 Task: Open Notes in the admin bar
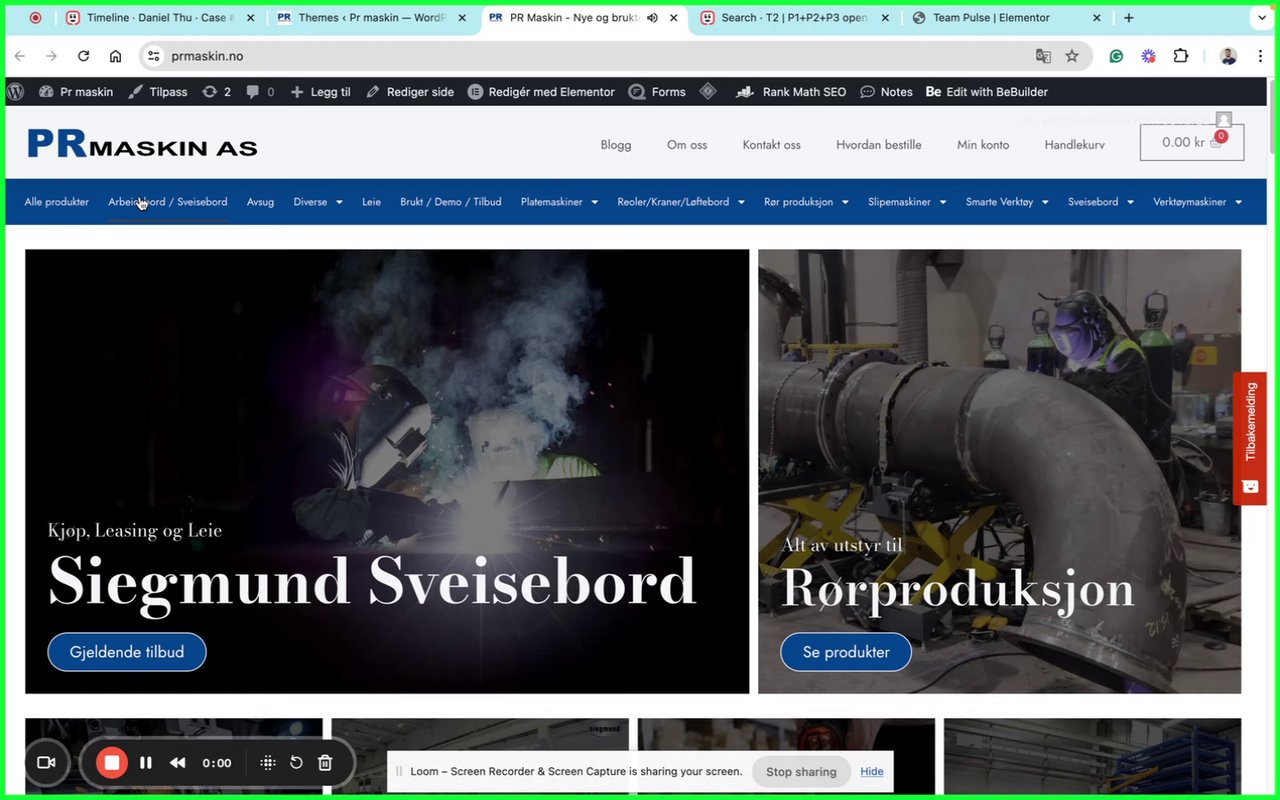(x=886, y=91)
